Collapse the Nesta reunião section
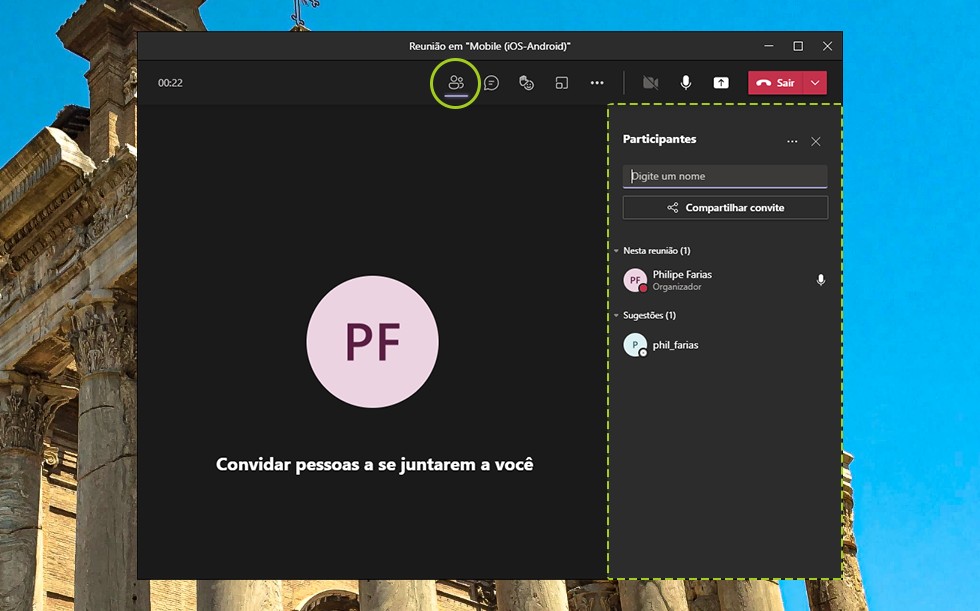 [617, 251]
